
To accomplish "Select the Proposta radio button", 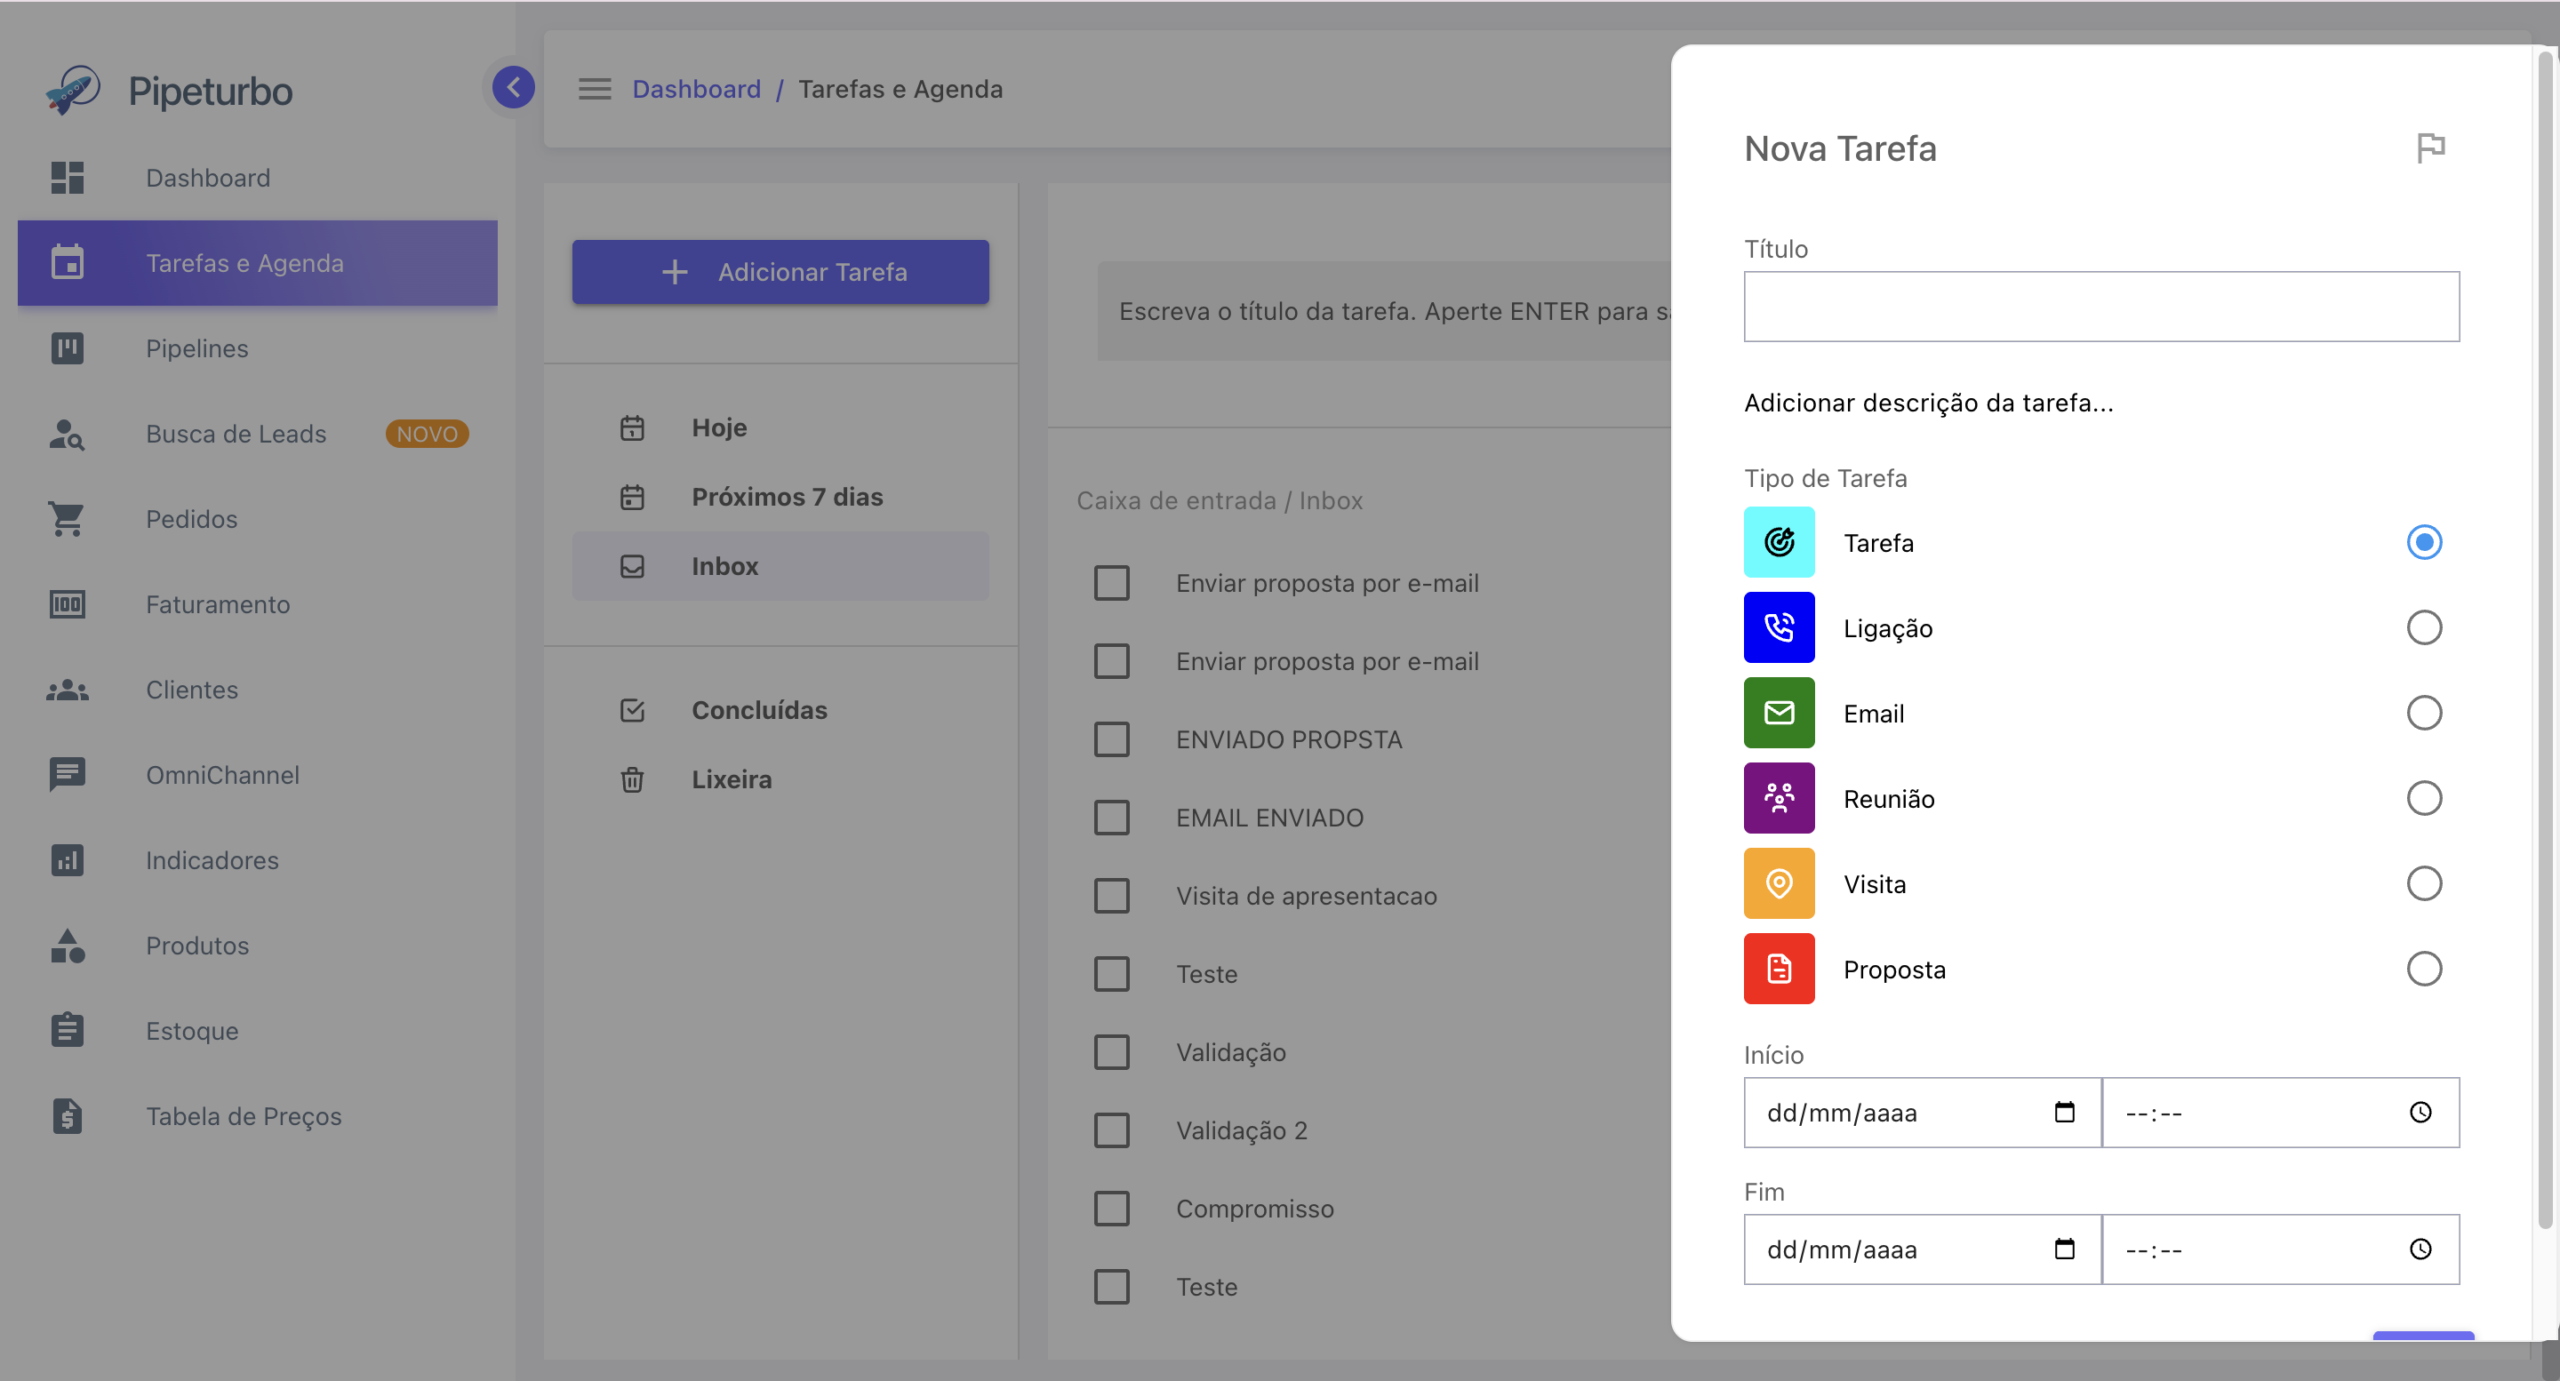I will tap(2424, 968).
